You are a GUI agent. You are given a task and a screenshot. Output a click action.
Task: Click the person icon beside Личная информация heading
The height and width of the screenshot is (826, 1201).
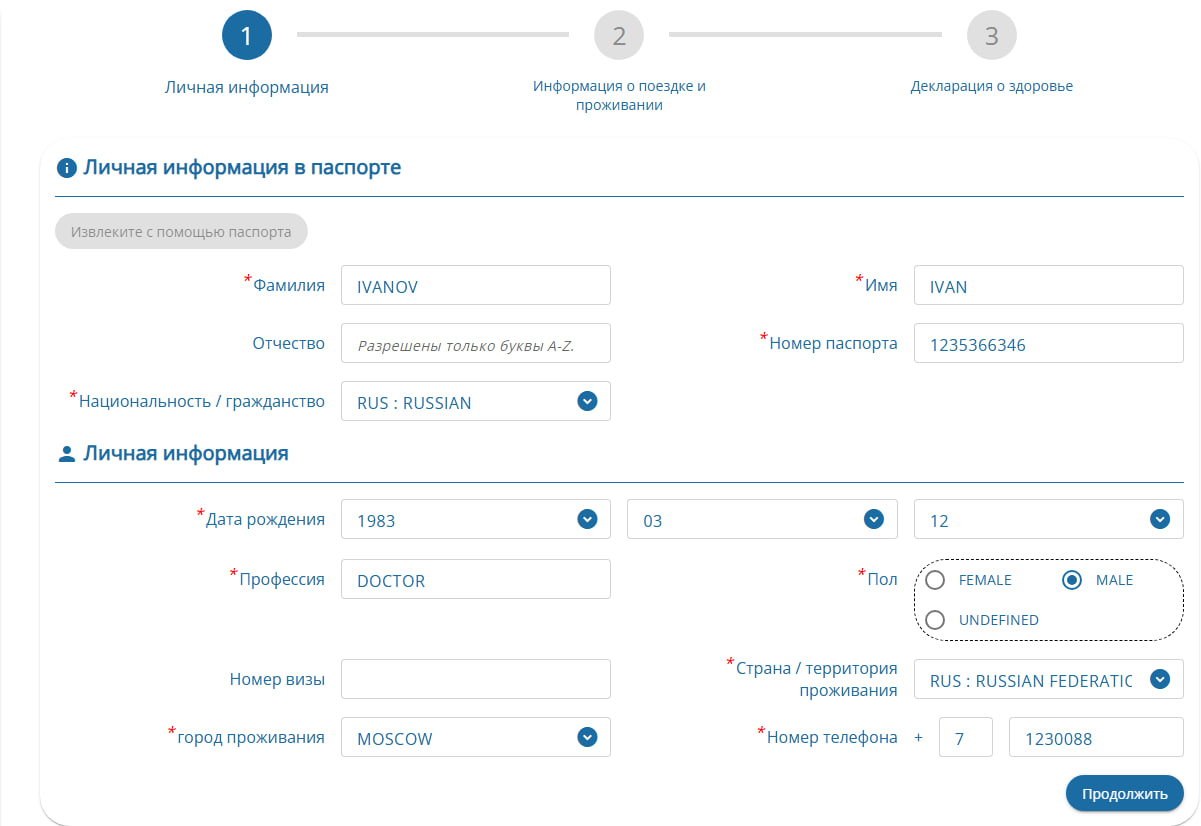pyautogui.click(x=67, y=454)
